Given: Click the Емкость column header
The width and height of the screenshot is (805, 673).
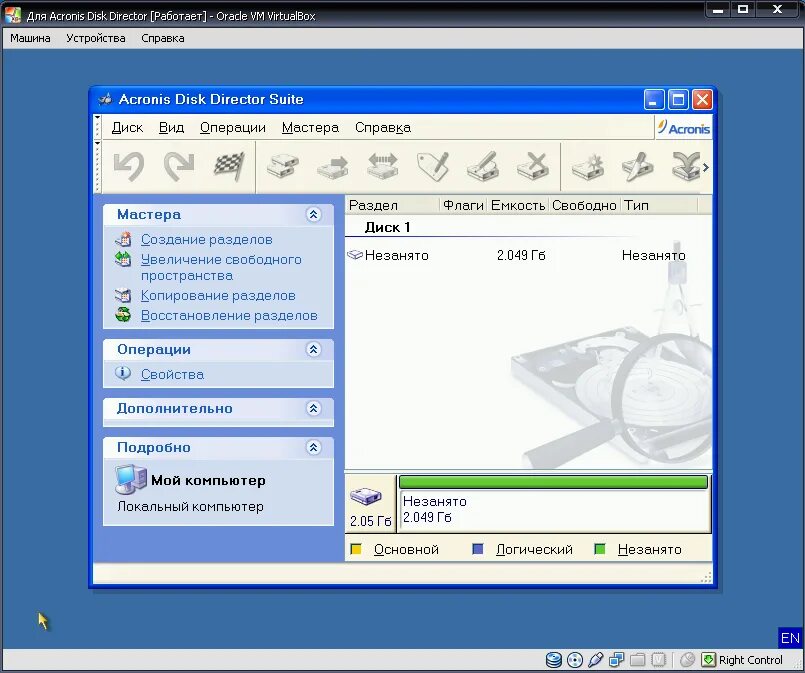Looking at the screenshot, I should [518, 205].
